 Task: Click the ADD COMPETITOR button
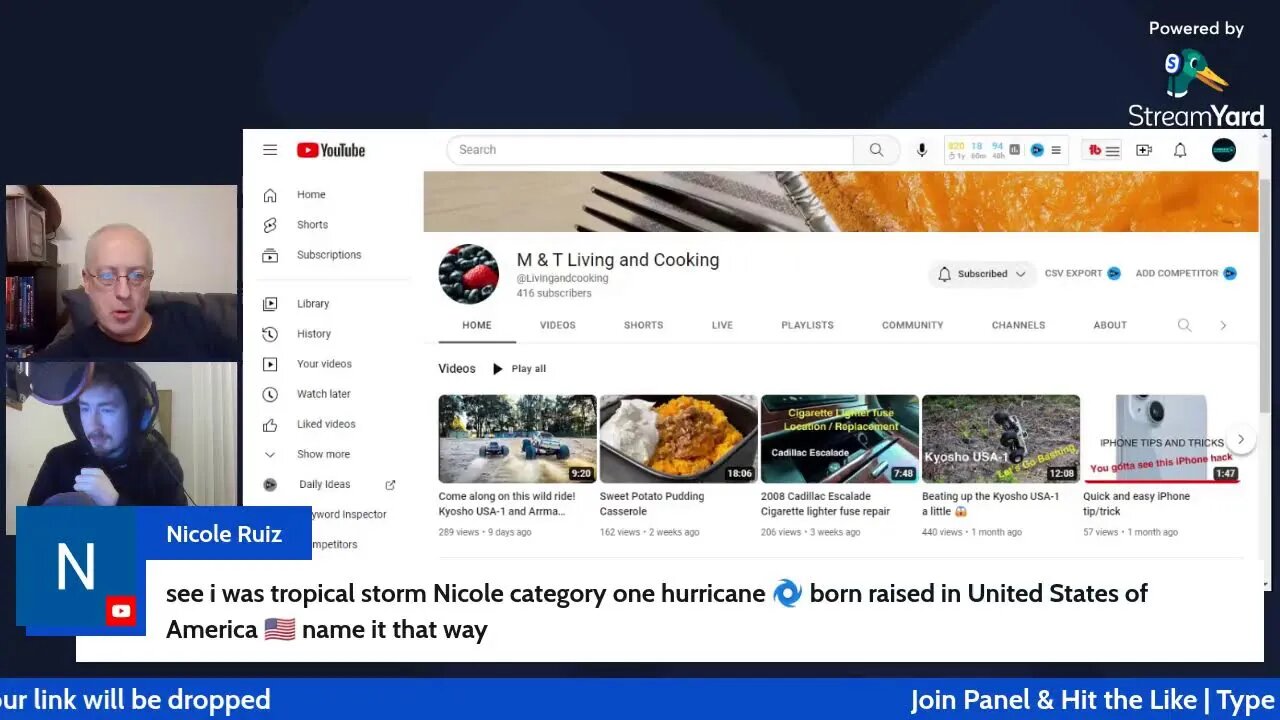pyautogui.click(x=1186, y=273)
